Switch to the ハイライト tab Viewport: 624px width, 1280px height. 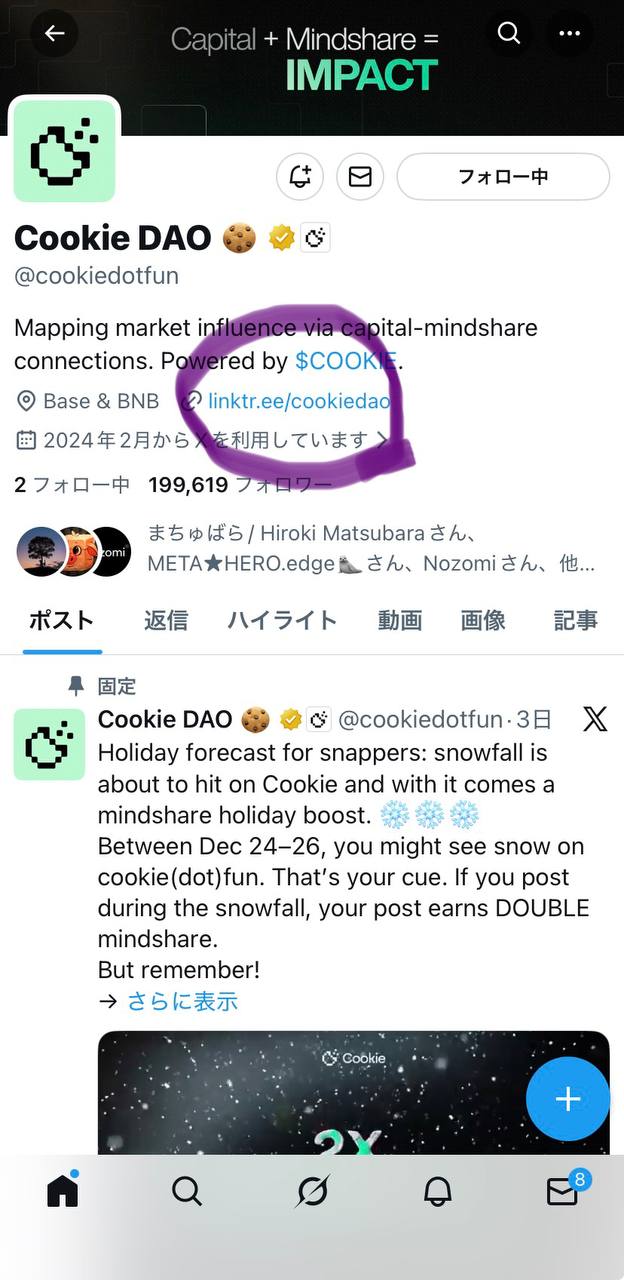click(x=282, y=620)
